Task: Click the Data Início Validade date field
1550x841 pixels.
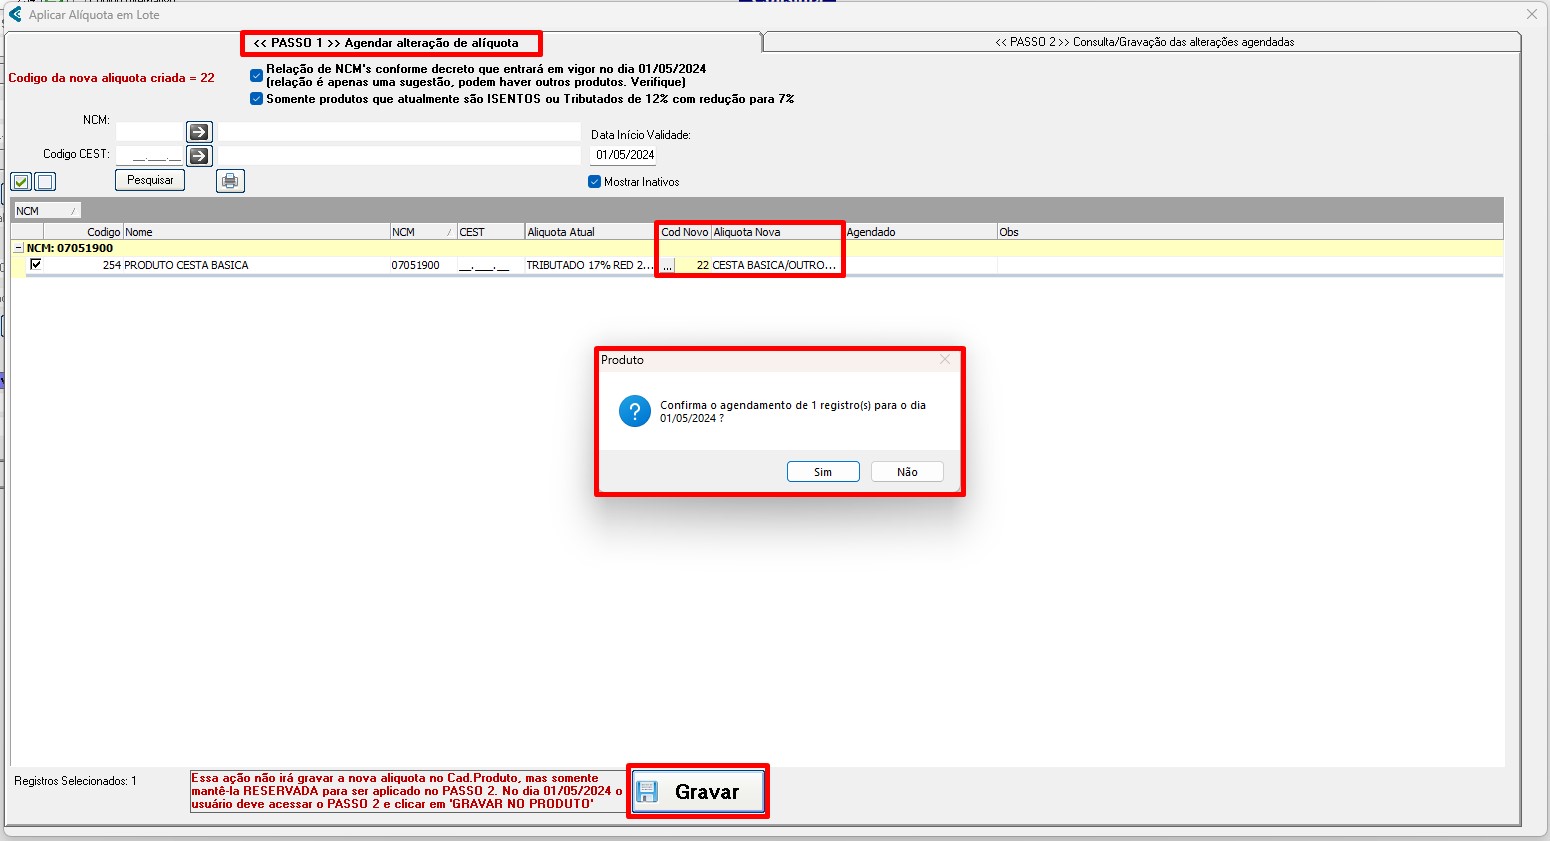Action: click(x=624, y=155)
